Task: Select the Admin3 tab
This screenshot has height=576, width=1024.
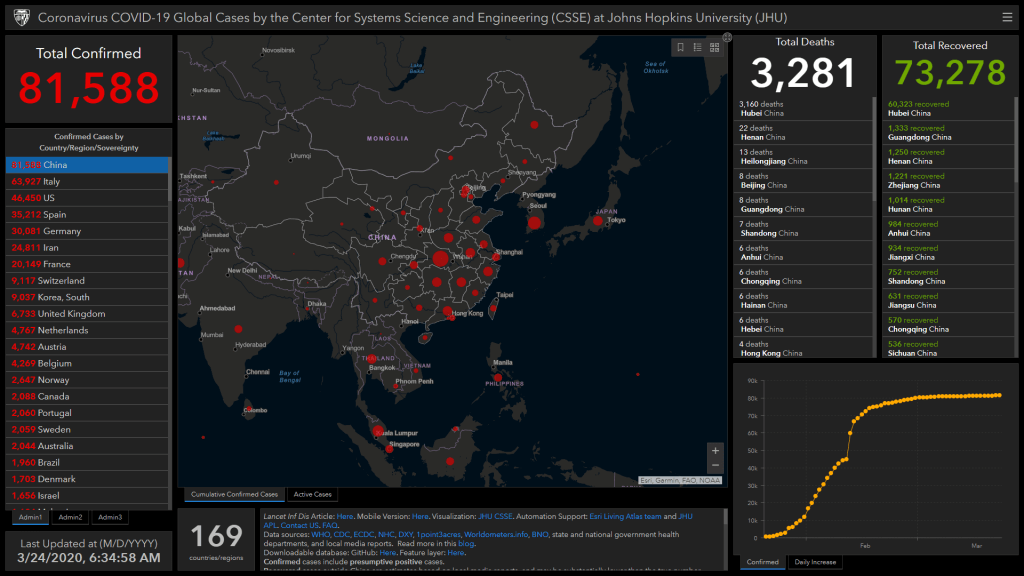Action: tap(110, 517)
